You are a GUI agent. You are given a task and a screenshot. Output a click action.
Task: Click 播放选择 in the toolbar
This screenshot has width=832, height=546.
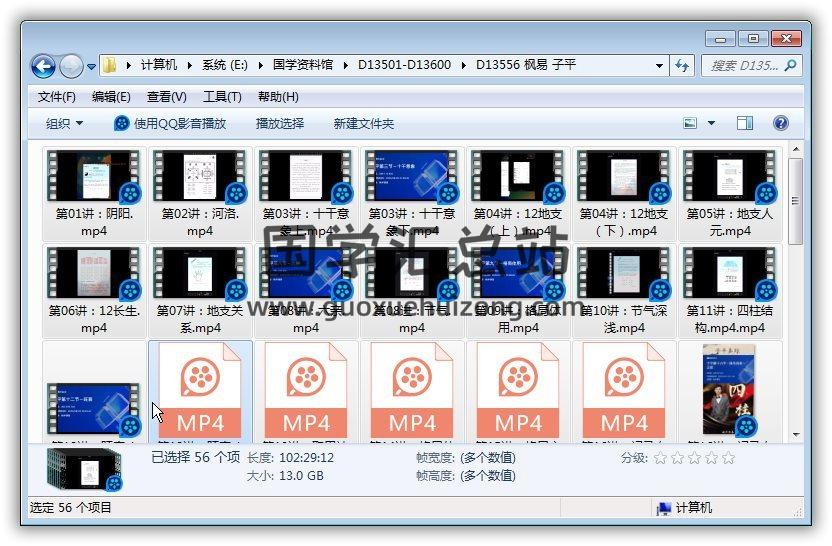tap(280, 124)
